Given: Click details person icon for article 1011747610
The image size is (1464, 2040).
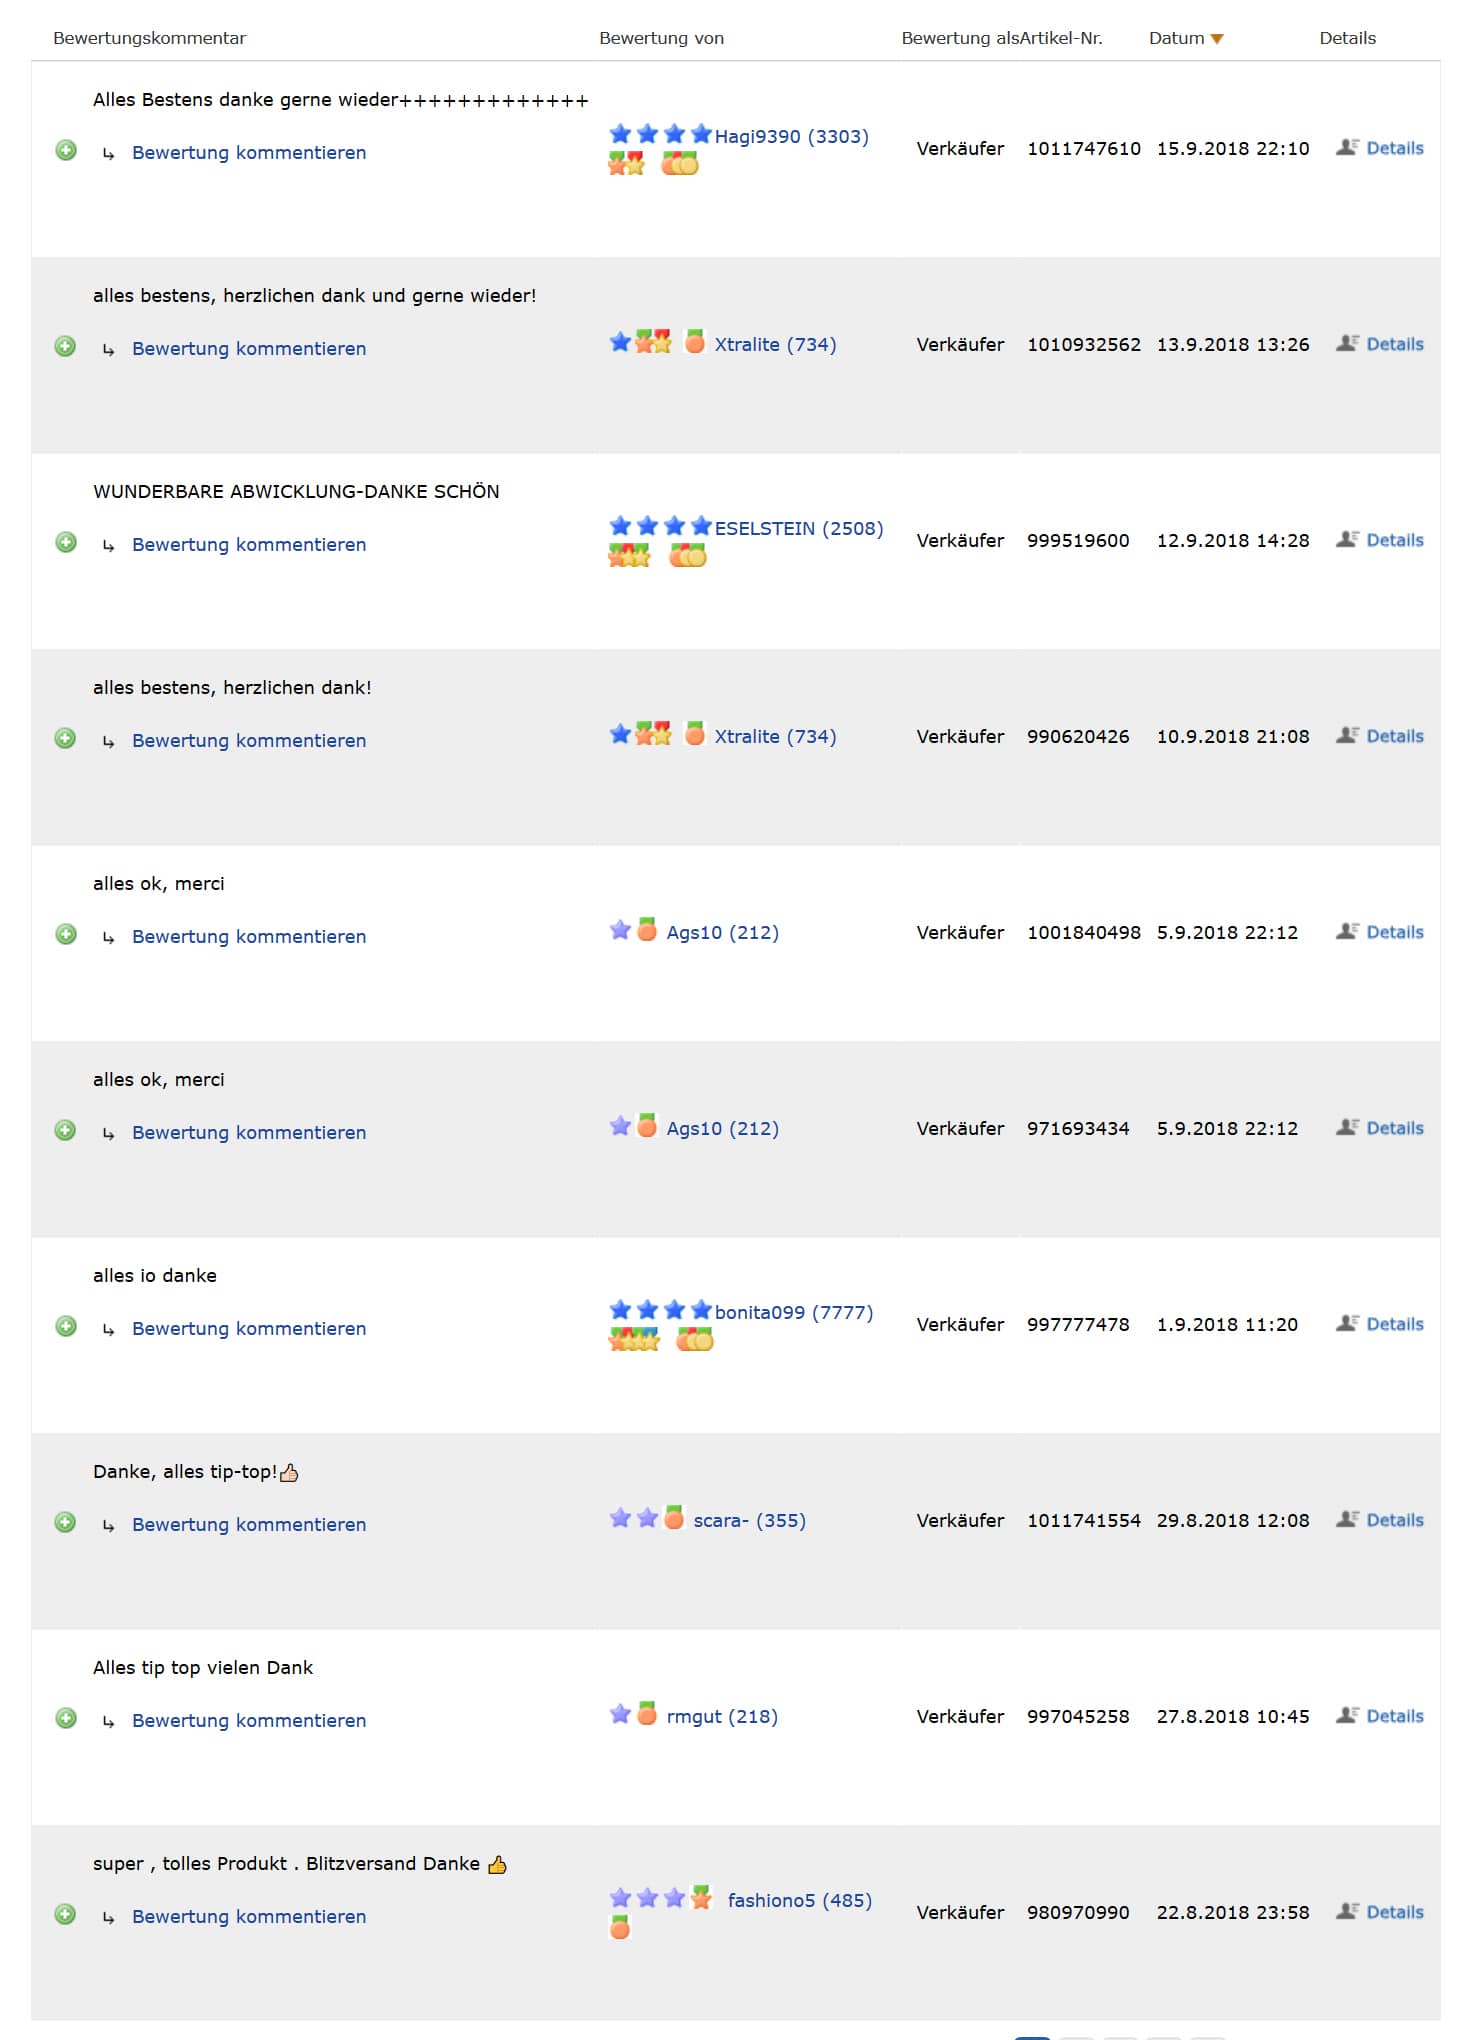Looking at the screenshot, I should coord(1347,147).
